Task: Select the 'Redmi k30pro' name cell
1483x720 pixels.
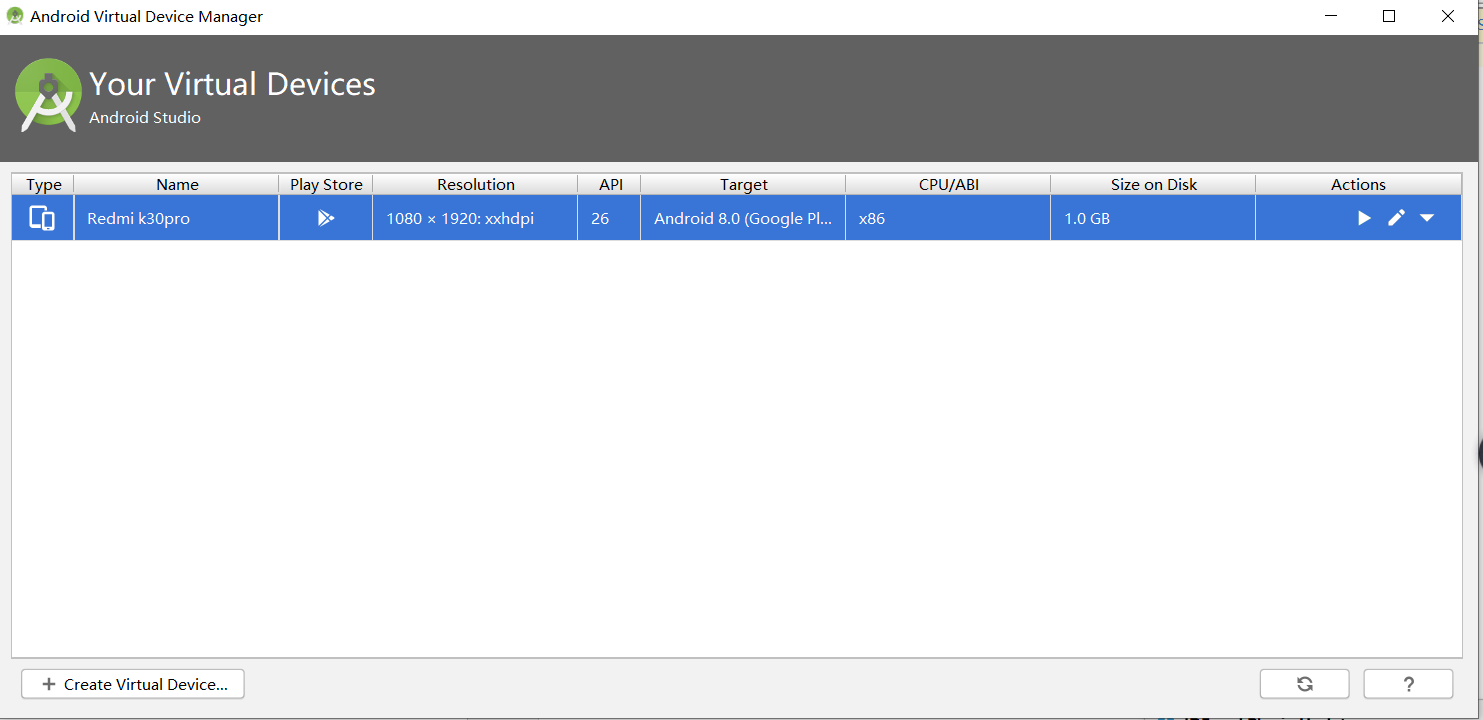Action: pyautogui.click(x=177, y=218)
